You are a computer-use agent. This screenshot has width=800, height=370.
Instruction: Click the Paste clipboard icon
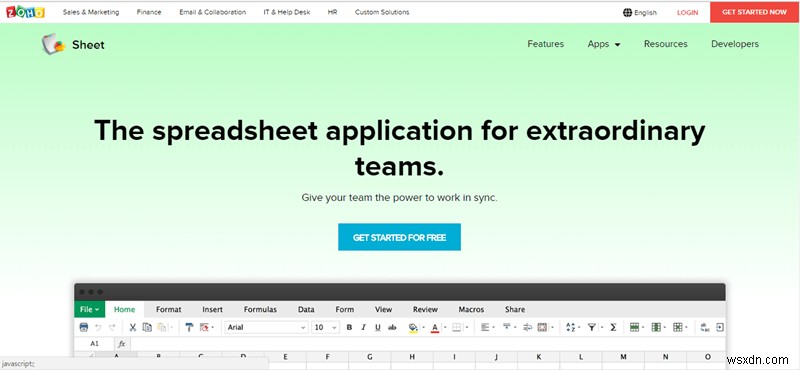click(x=161, y=327)
